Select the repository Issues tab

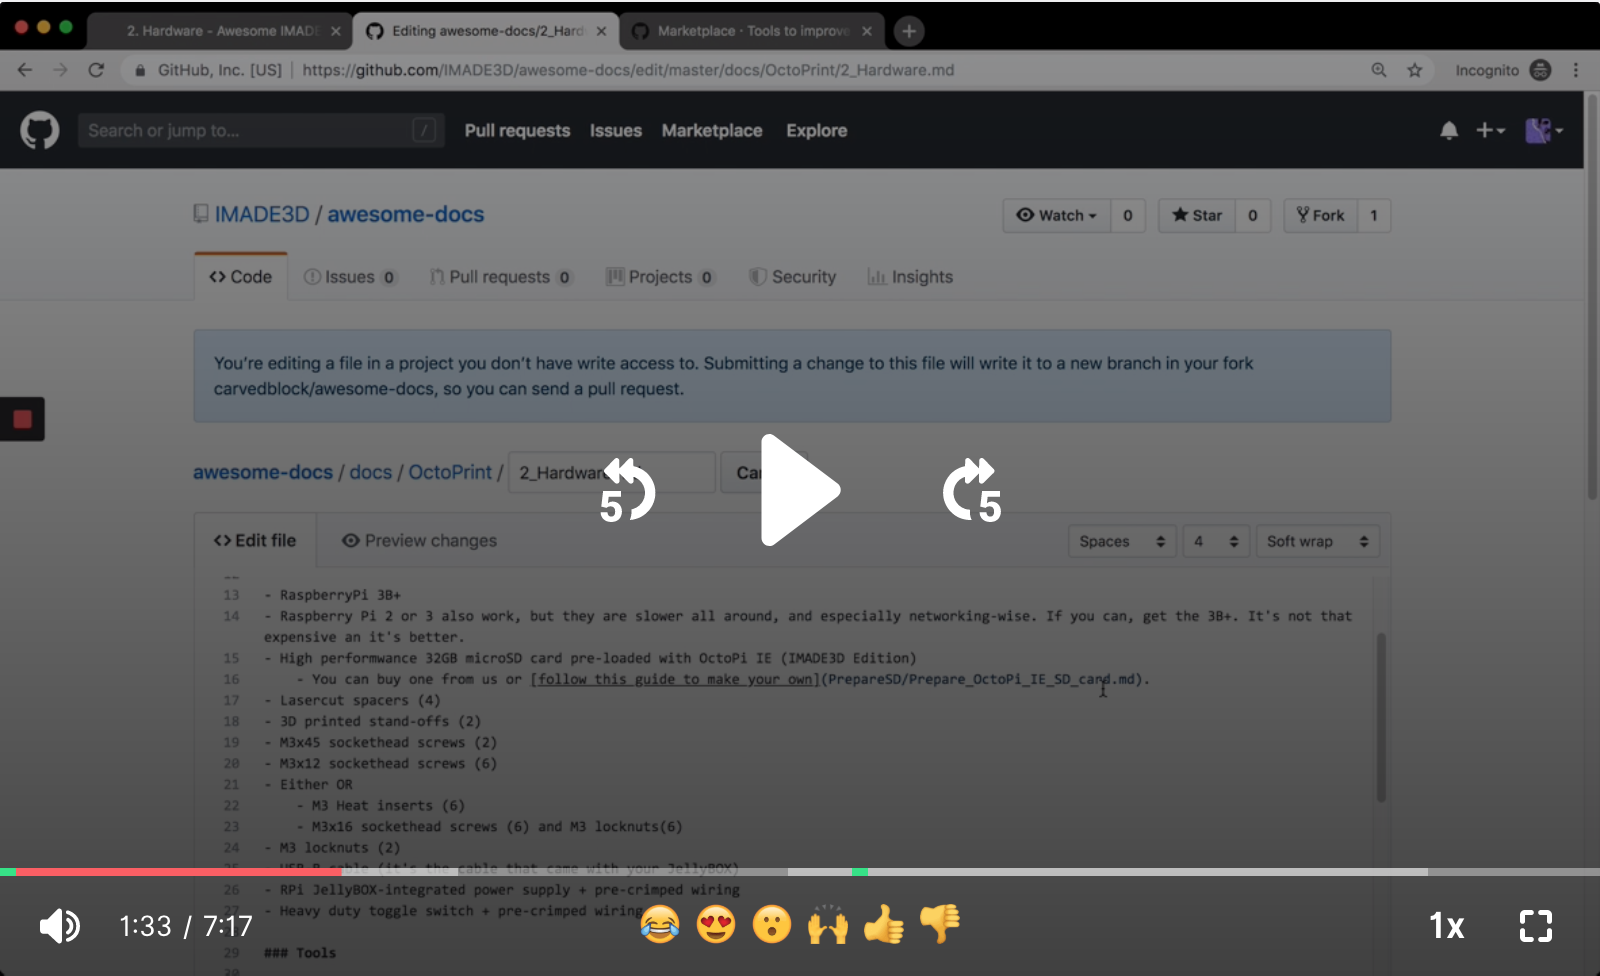[350, 277]
